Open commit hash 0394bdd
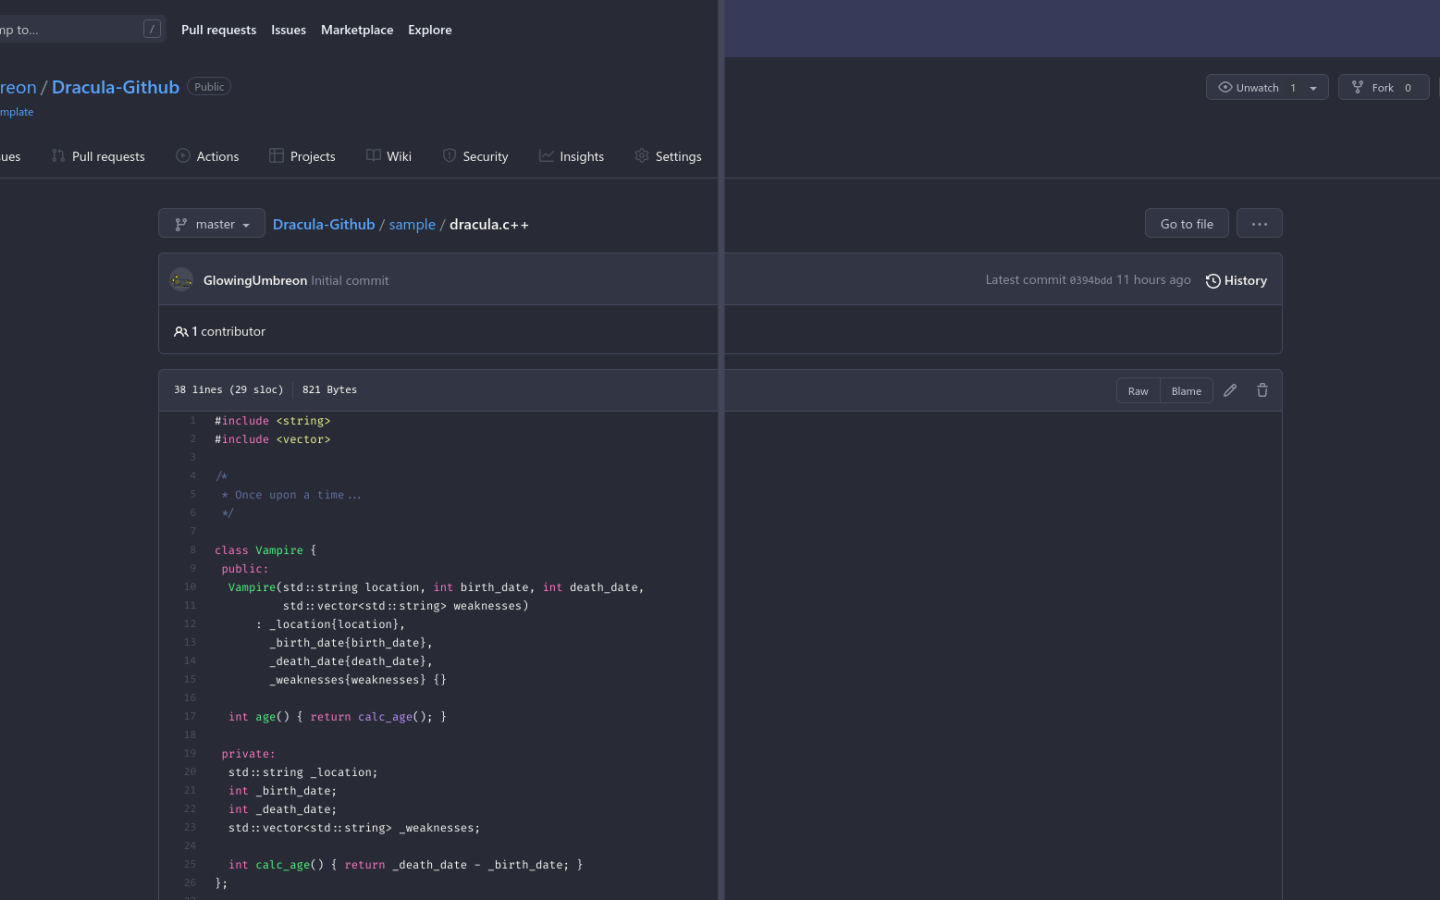Screen dimensions: 1440x900 point(1090,280)
